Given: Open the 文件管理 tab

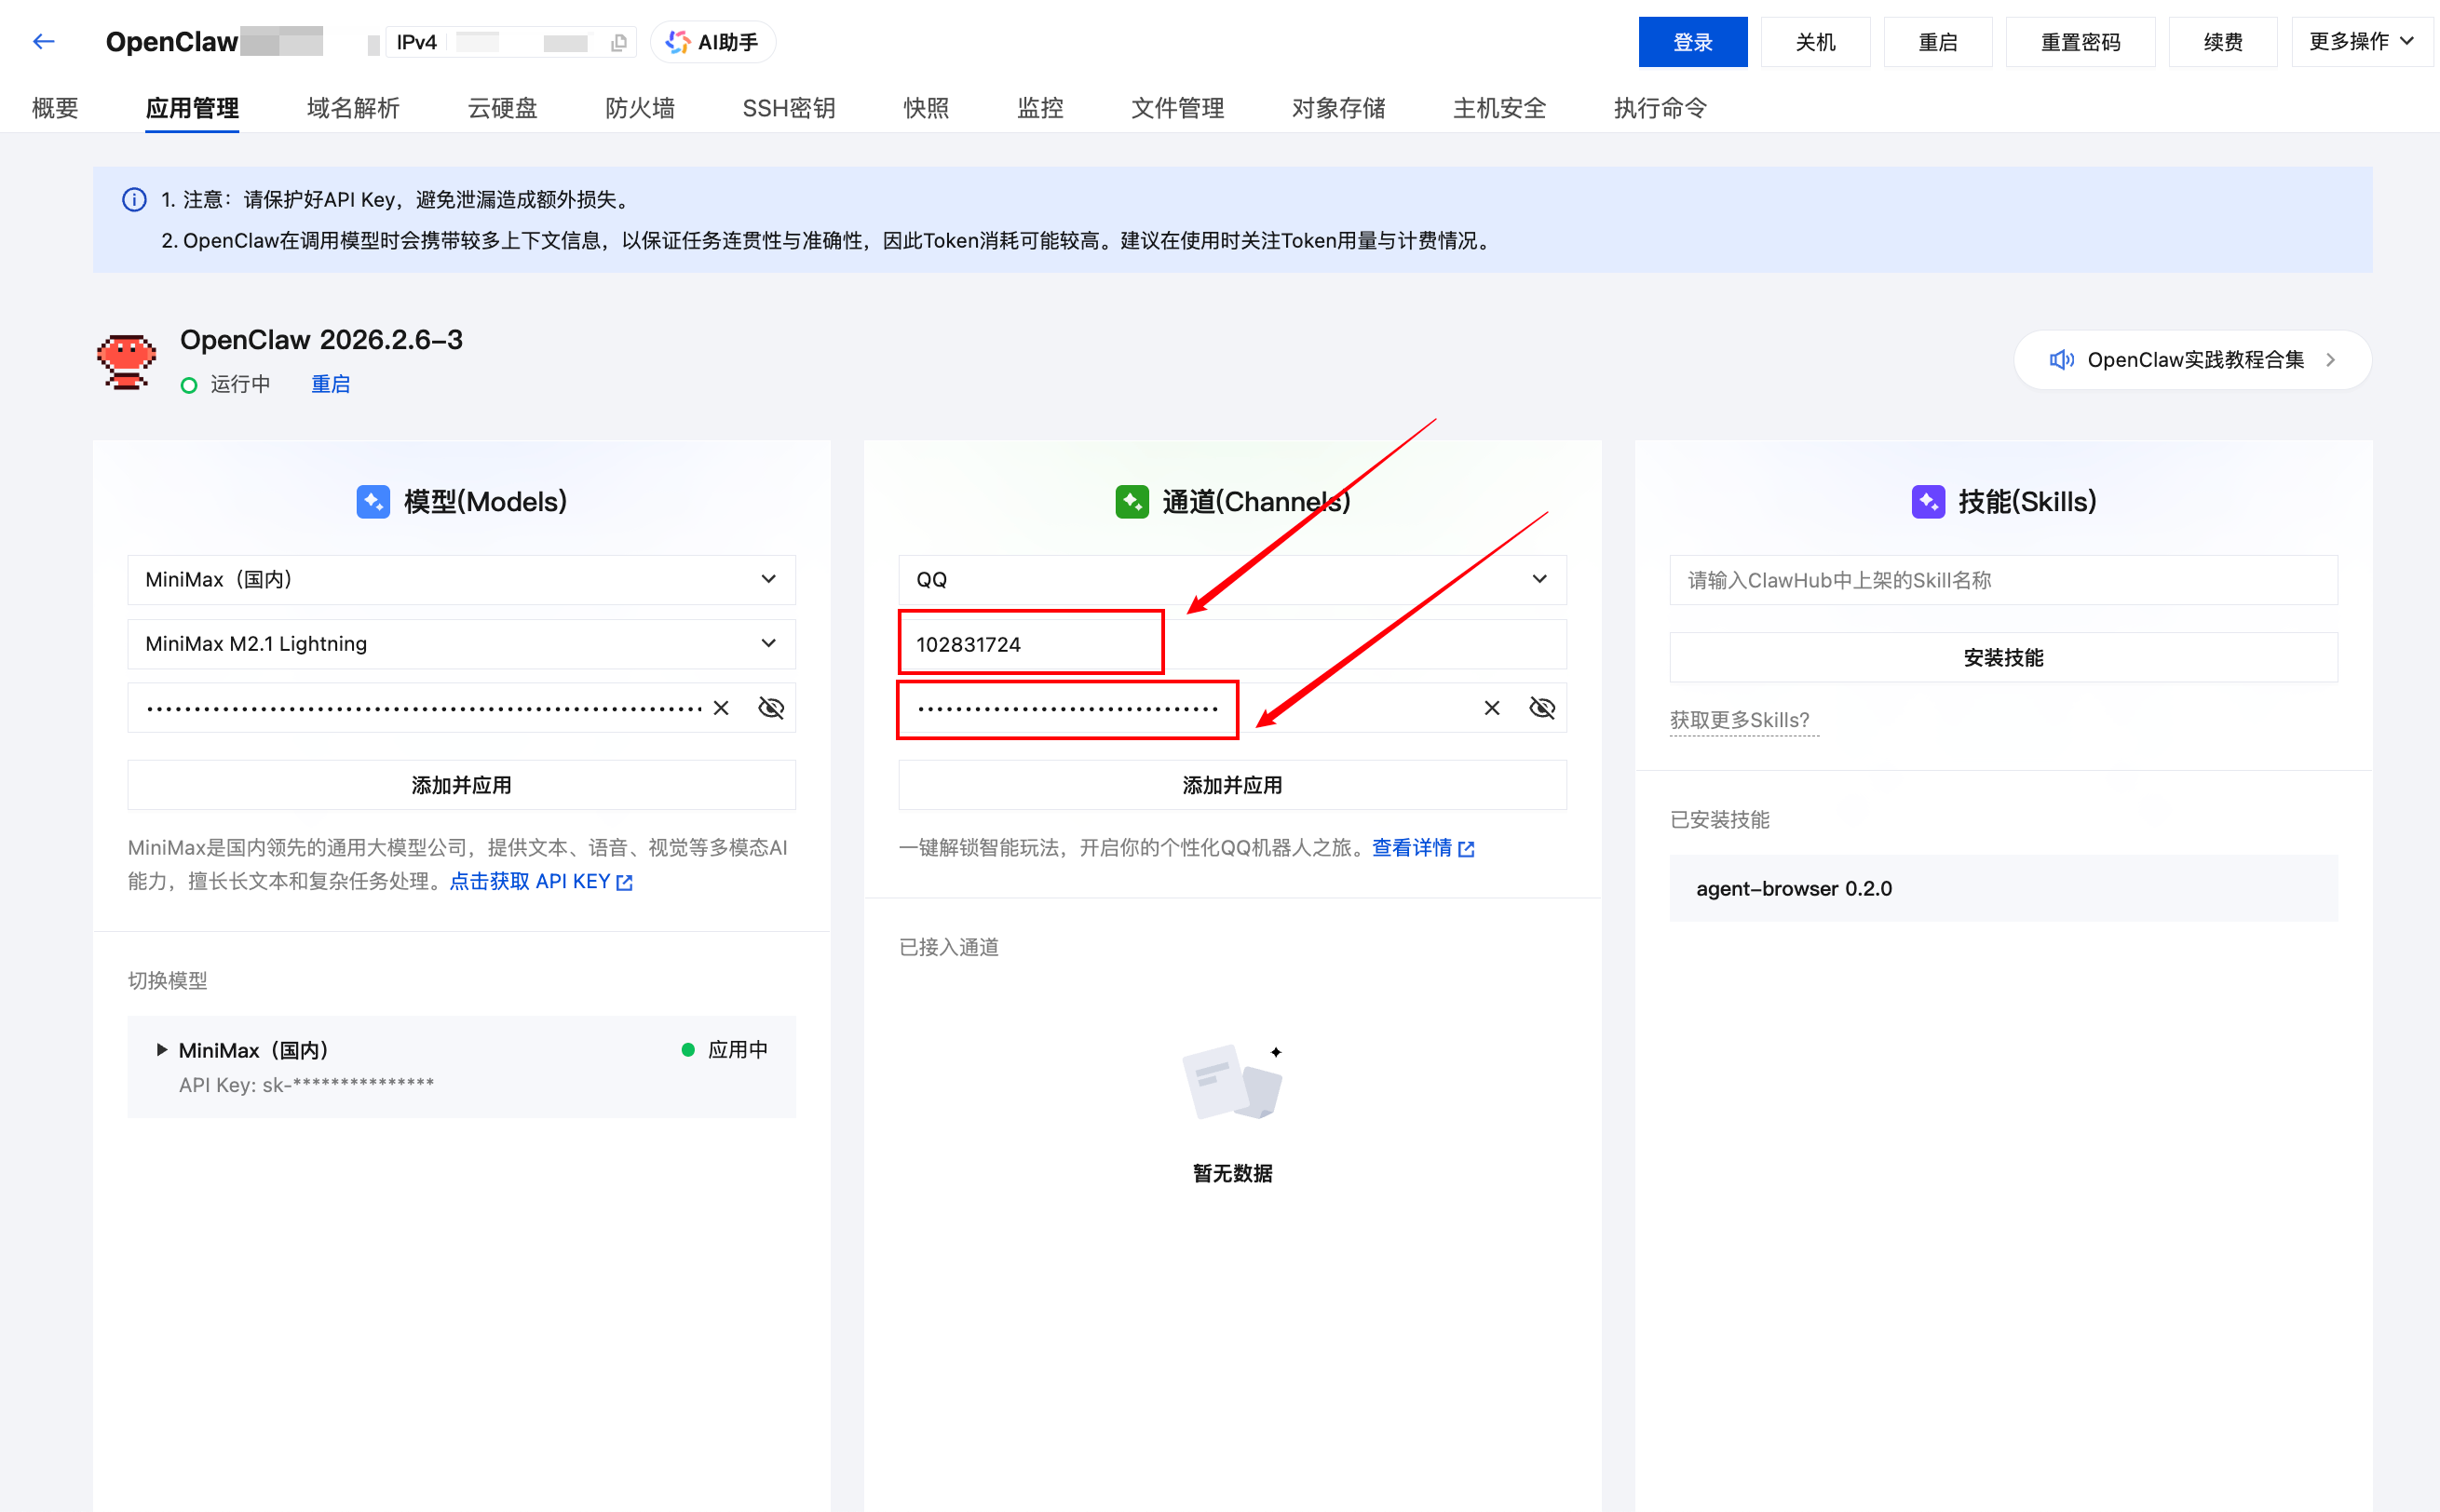Looking at the screenshot, I should click(1178, 108).
